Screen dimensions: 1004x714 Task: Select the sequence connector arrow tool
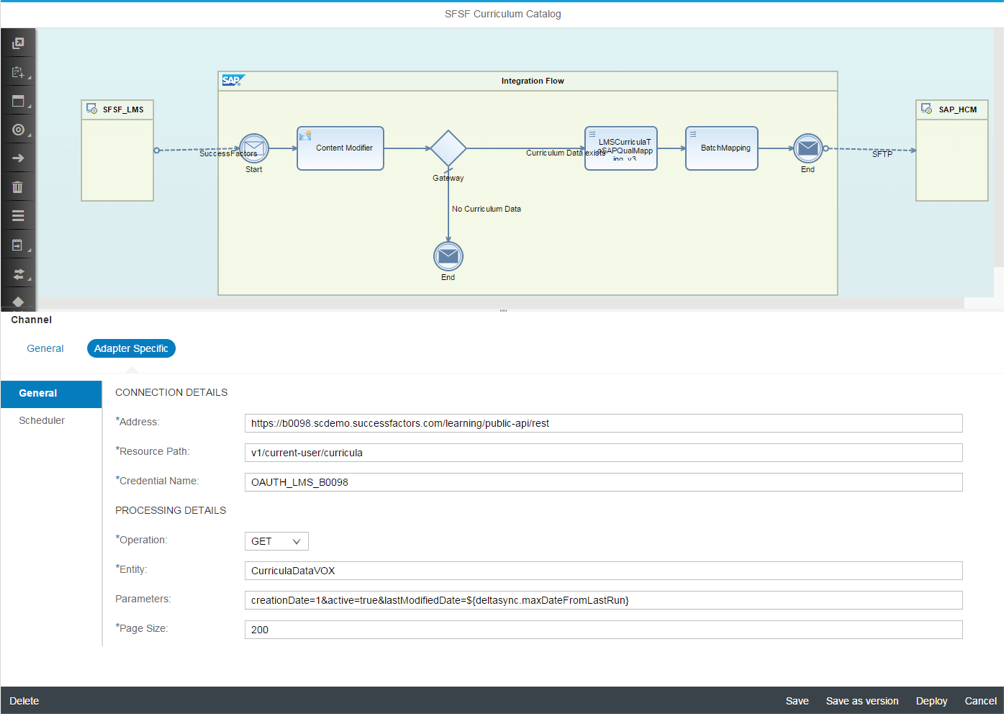click(x=17, y=158)
